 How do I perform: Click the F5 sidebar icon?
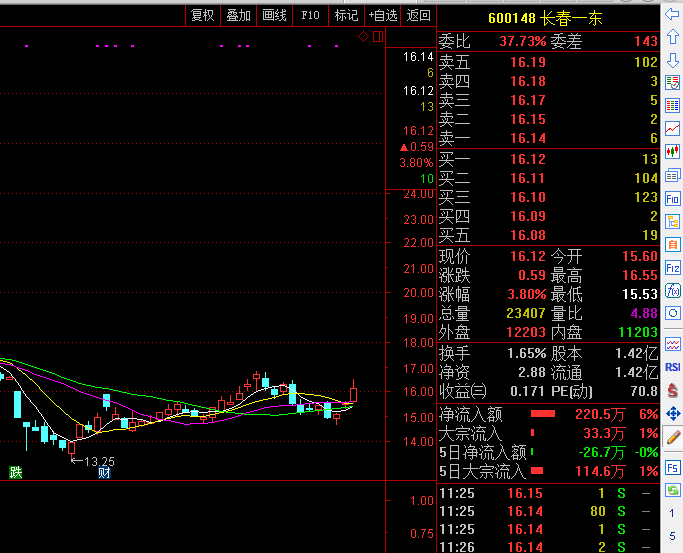[x=673, y=468]
